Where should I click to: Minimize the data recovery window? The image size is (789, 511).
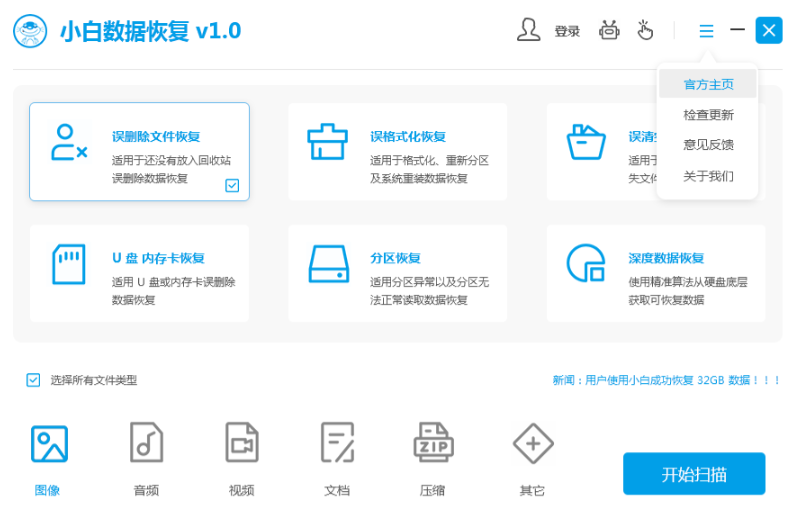point(737,30)
